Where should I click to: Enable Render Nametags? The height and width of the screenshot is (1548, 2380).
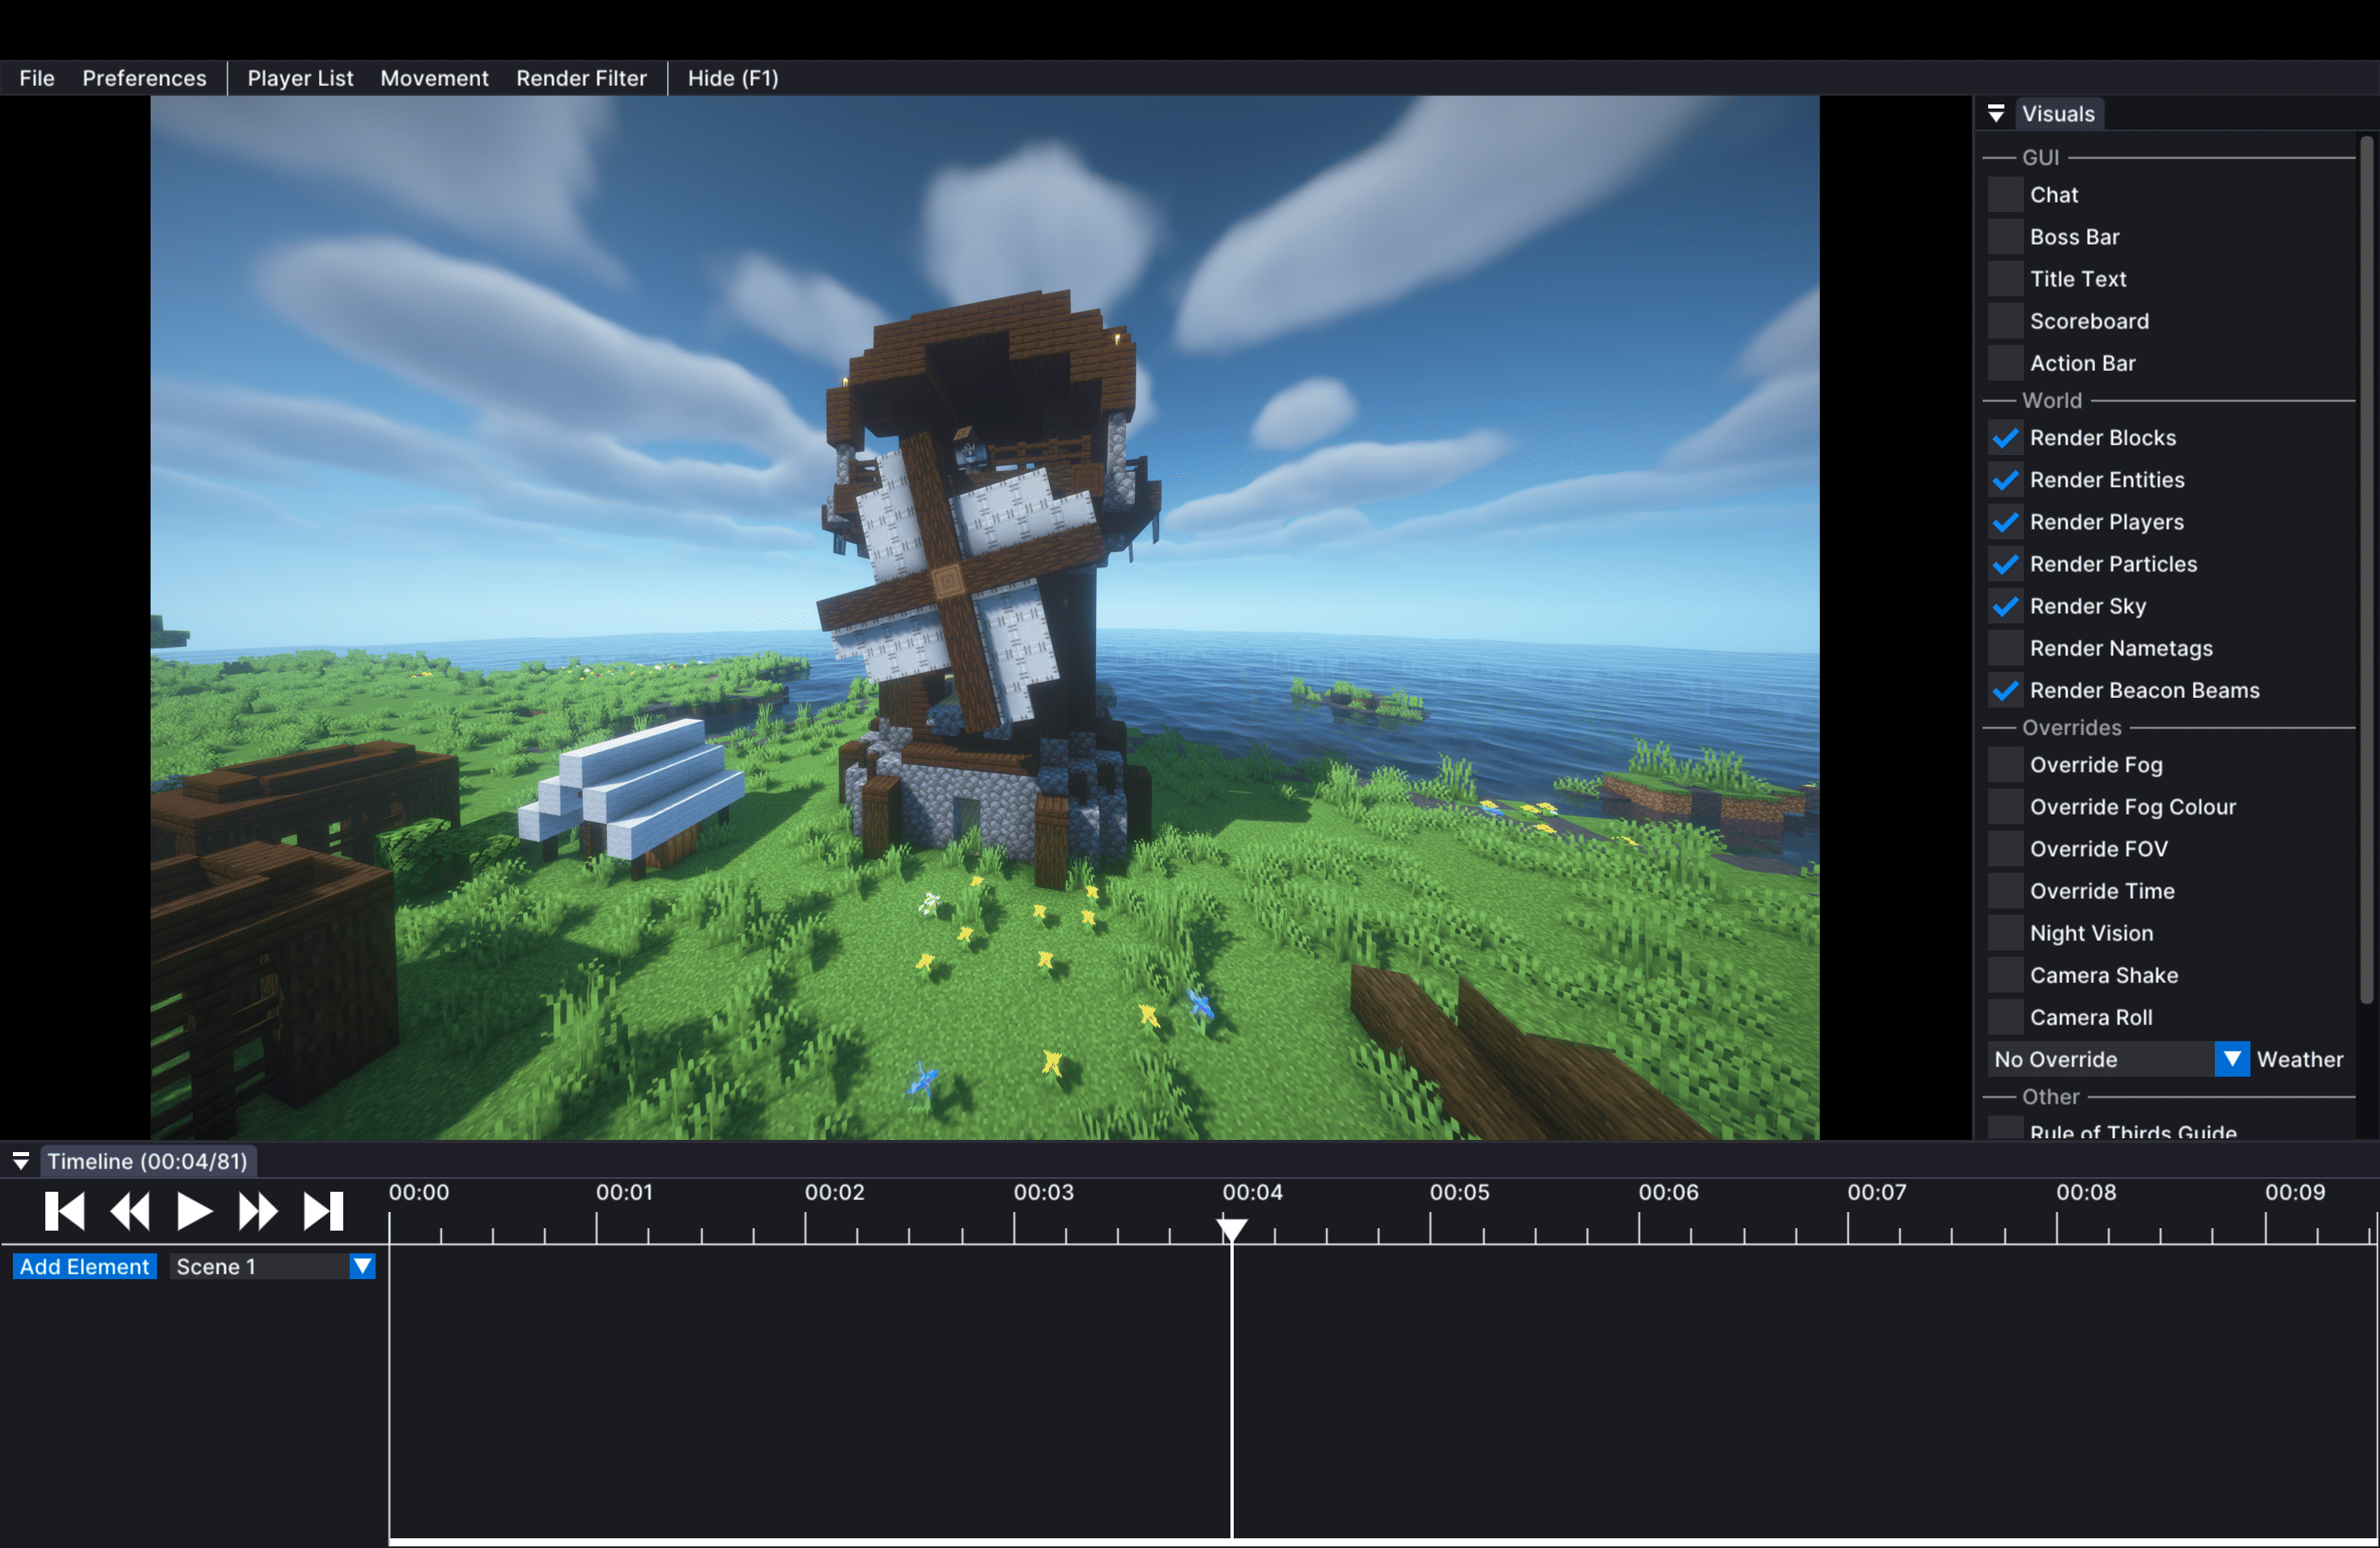(2005, 648)
